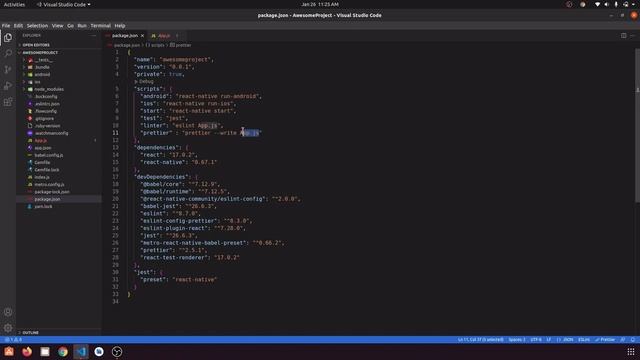
Task: Click the split editor right icon
Action: [624, 36]
